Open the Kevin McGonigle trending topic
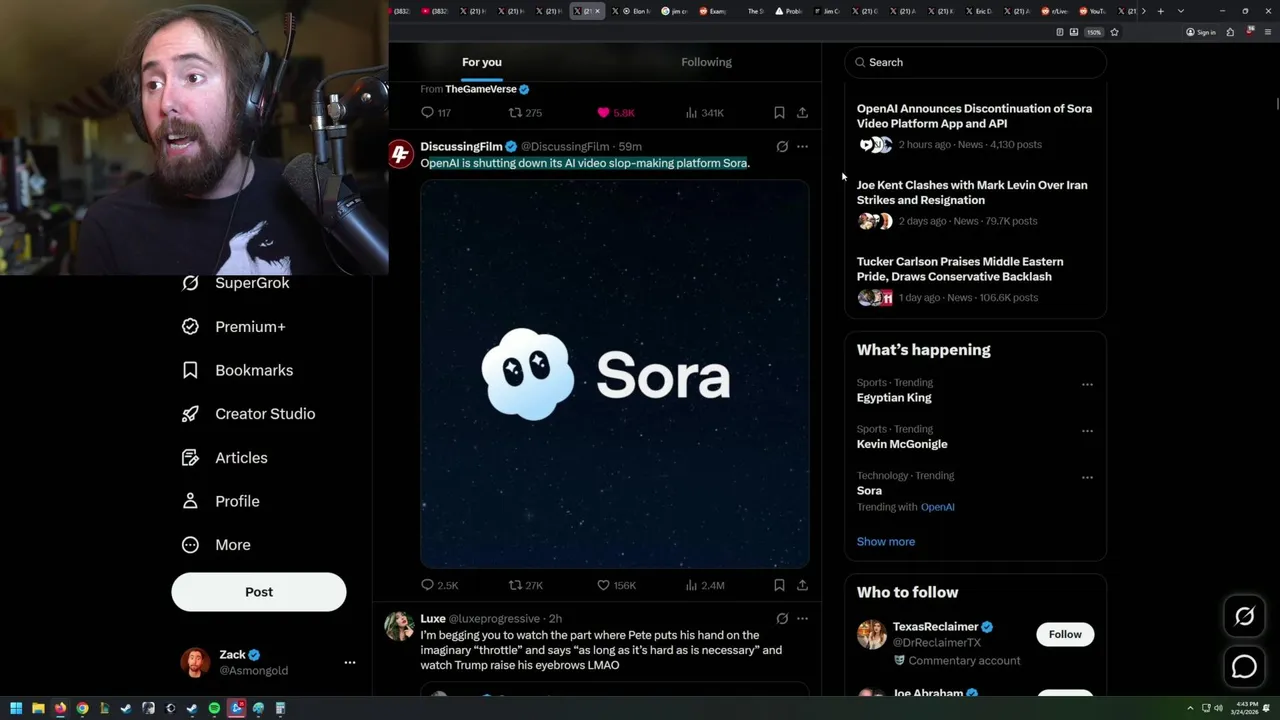1280x720 pixels. (x=902, y=444)
